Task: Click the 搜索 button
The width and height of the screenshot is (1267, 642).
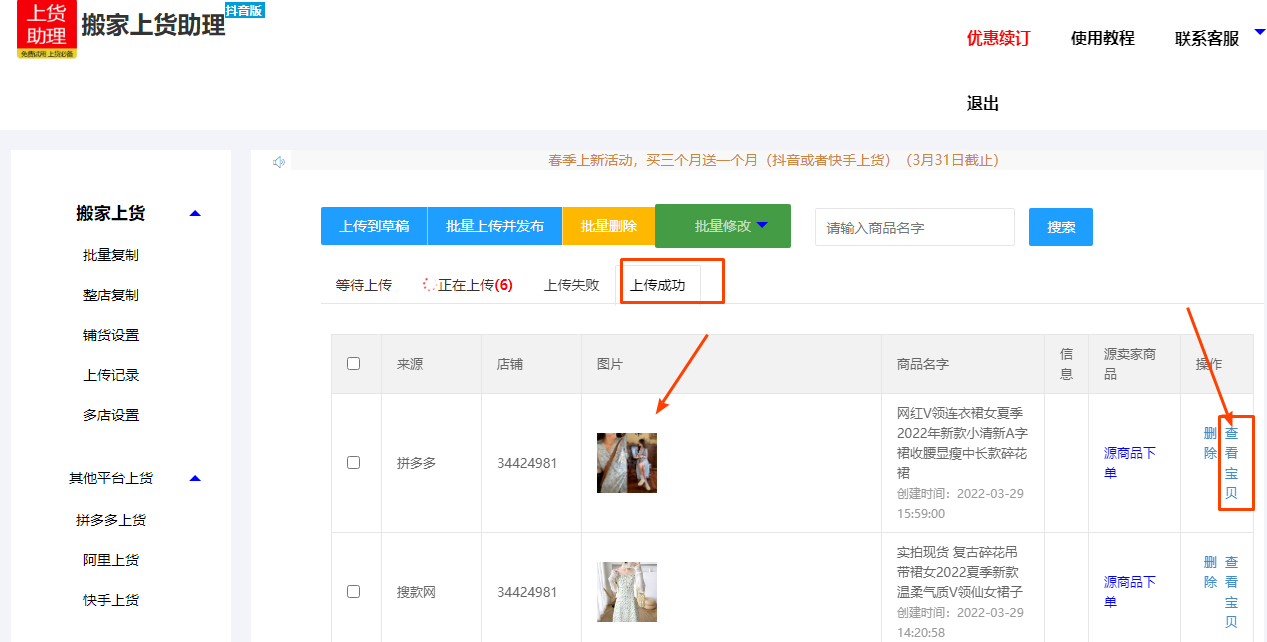Action: 1060,226
